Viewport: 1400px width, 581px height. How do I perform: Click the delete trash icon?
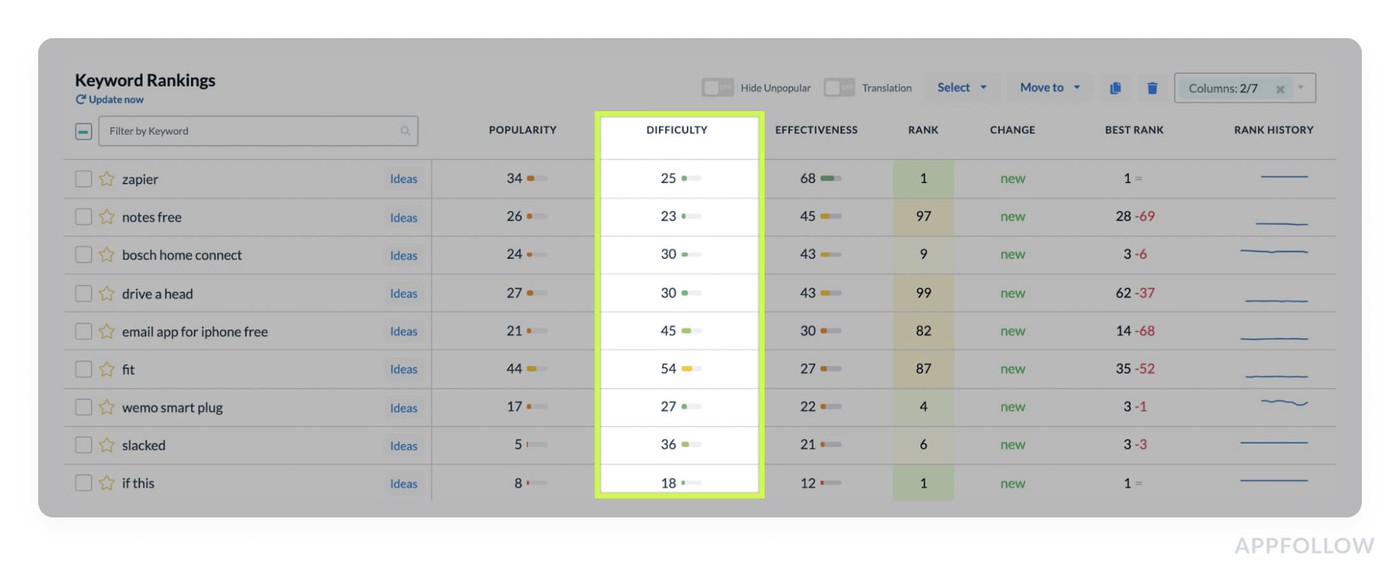point(1152,88)
